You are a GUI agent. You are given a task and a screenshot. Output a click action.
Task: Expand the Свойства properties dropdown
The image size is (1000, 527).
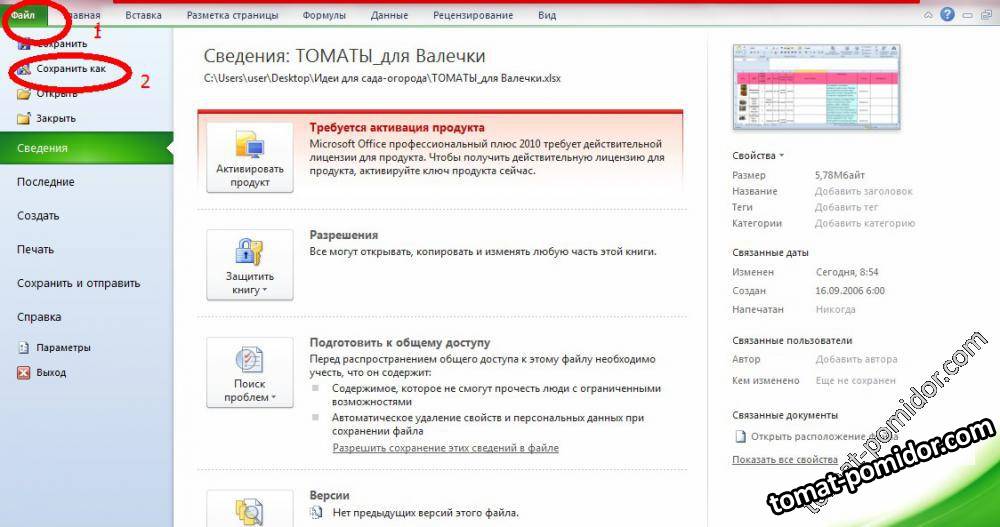click(x=758, y=156)
